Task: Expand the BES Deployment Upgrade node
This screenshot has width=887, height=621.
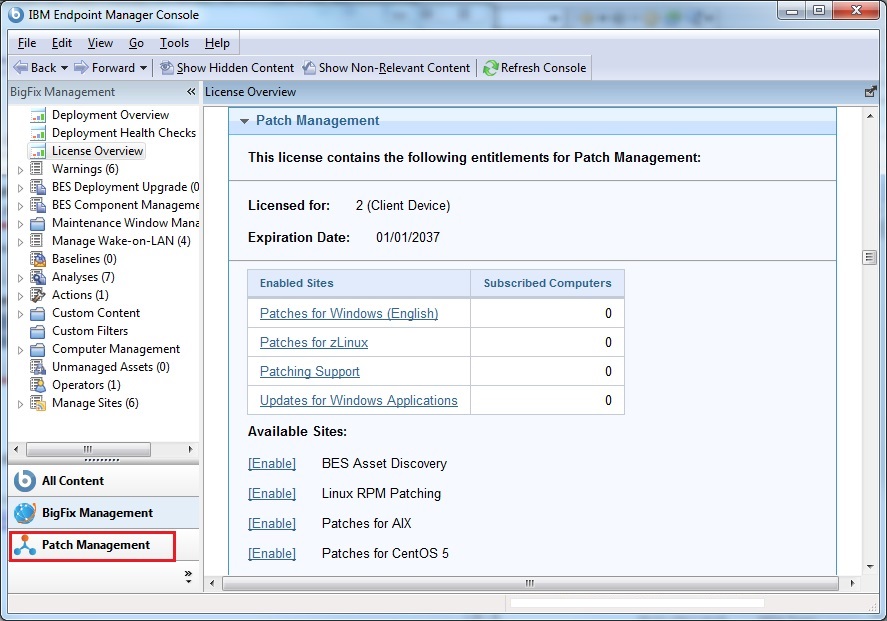Action: point(20,188)
